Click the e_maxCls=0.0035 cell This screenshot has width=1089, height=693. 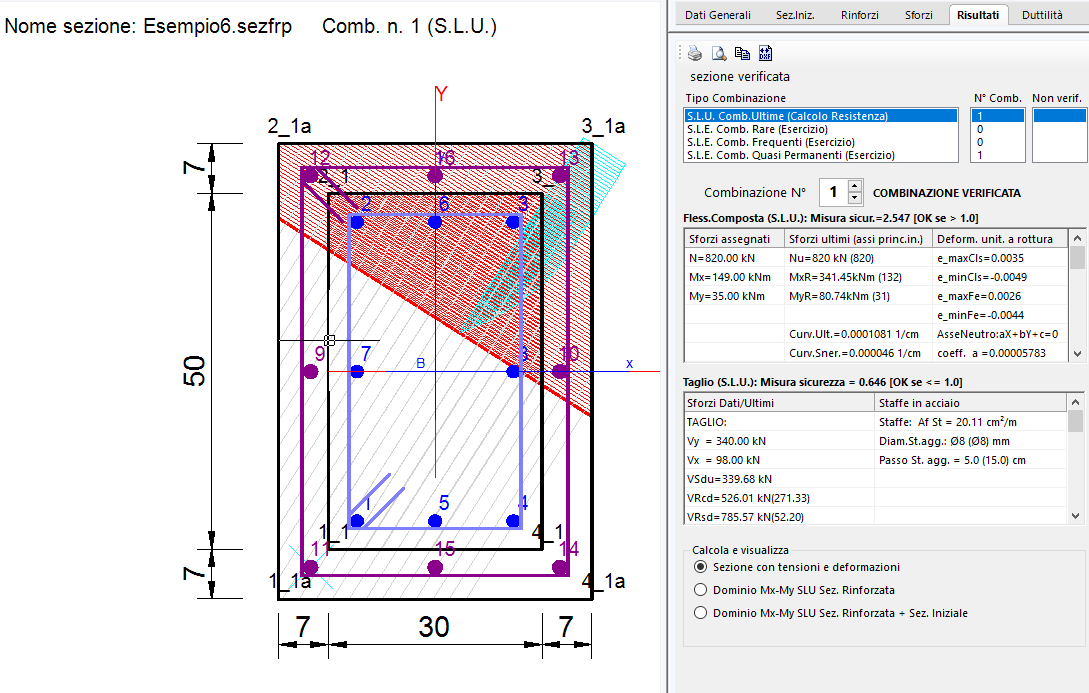click(x=999, y=258)
